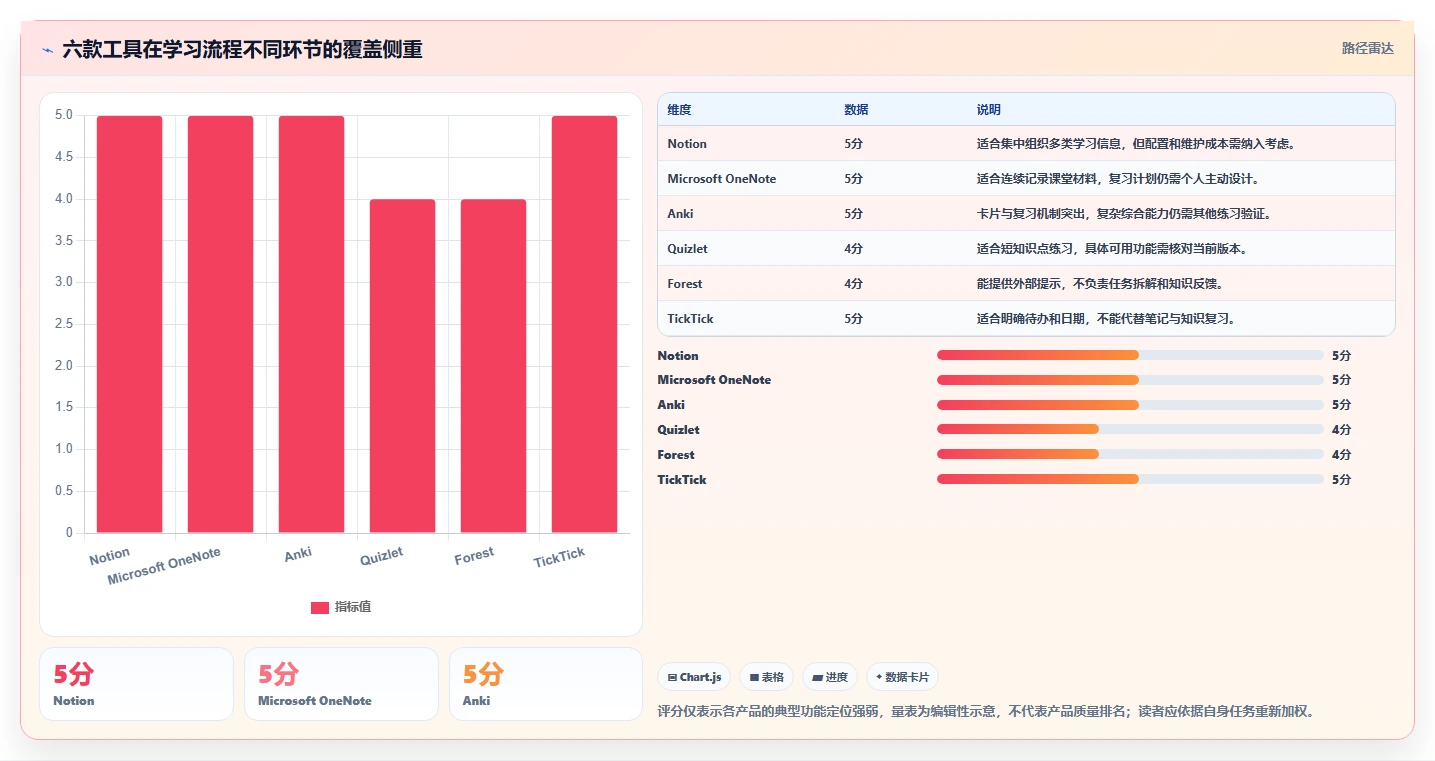
Task: Click the 数据卡片 tag chip
Action: coord(902,677)
